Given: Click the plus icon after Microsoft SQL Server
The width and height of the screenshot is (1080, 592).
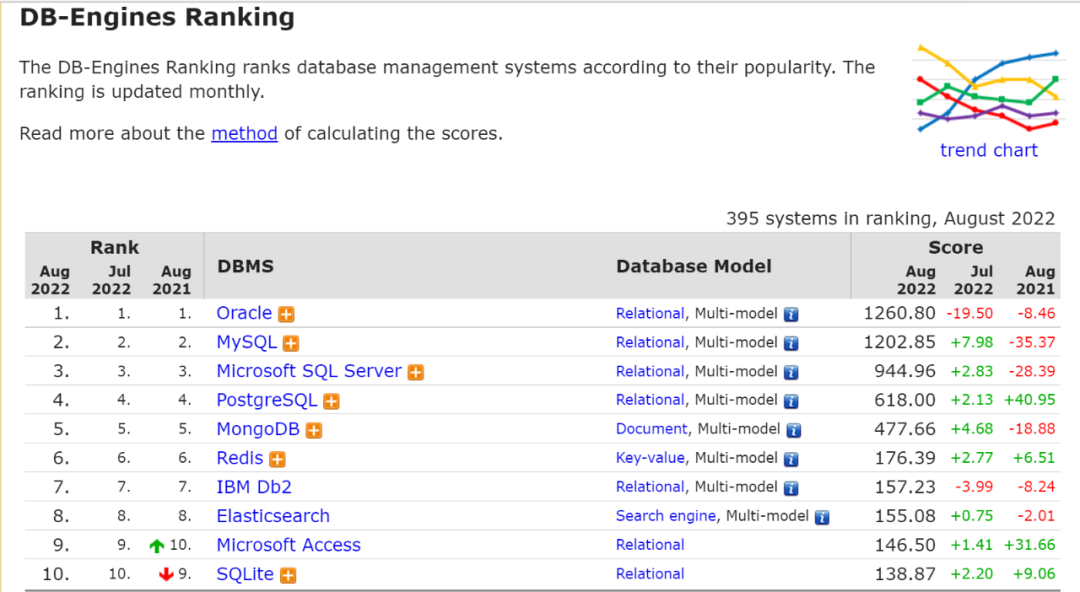Looking at the screenshot, I should pyautogui.click(x=416, y=372).
